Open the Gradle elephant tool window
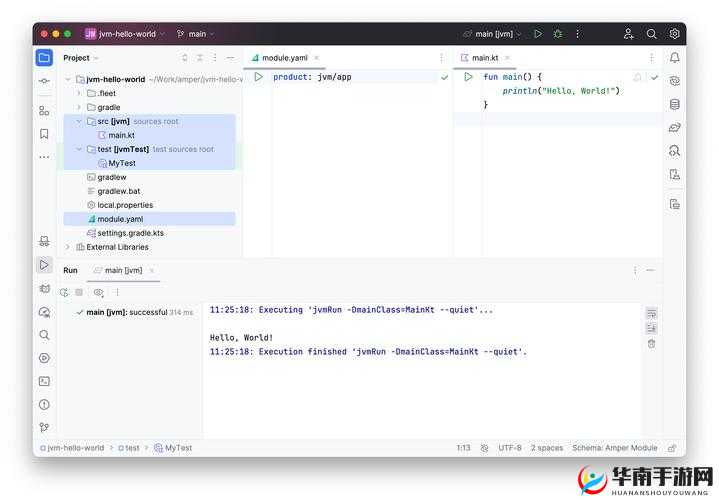 point(675,128)
